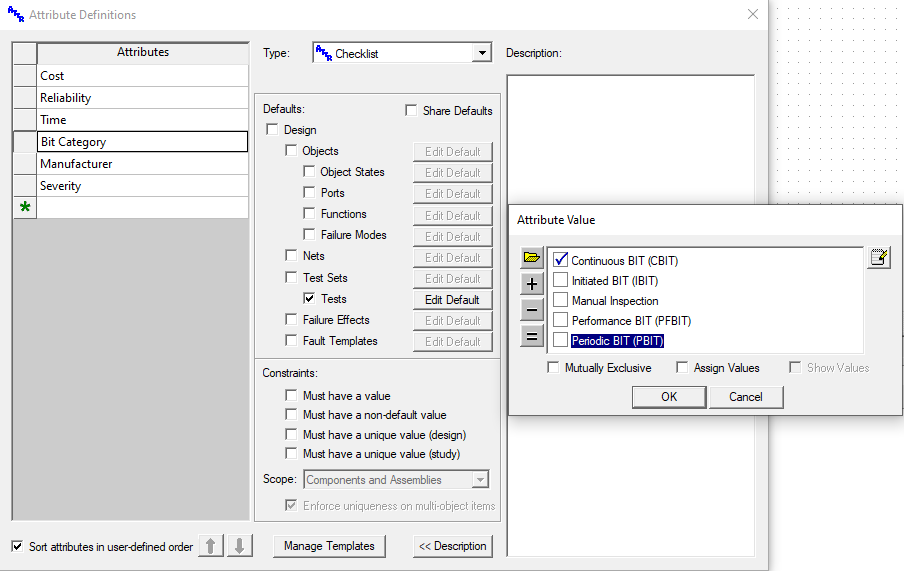This screenshot has width=904, height=571.
Task: Select the Time attribute row
Action: (142, 119)
